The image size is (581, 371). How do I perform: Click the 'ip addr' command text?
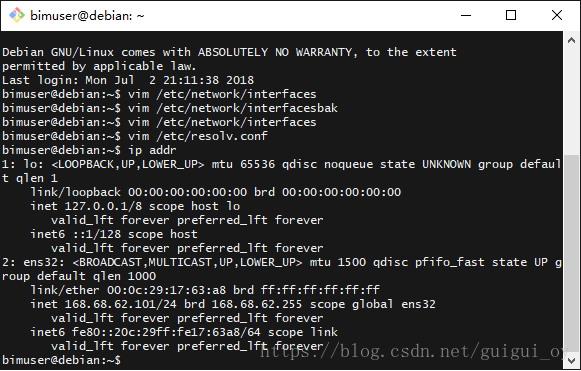click(x=152, y=150)
